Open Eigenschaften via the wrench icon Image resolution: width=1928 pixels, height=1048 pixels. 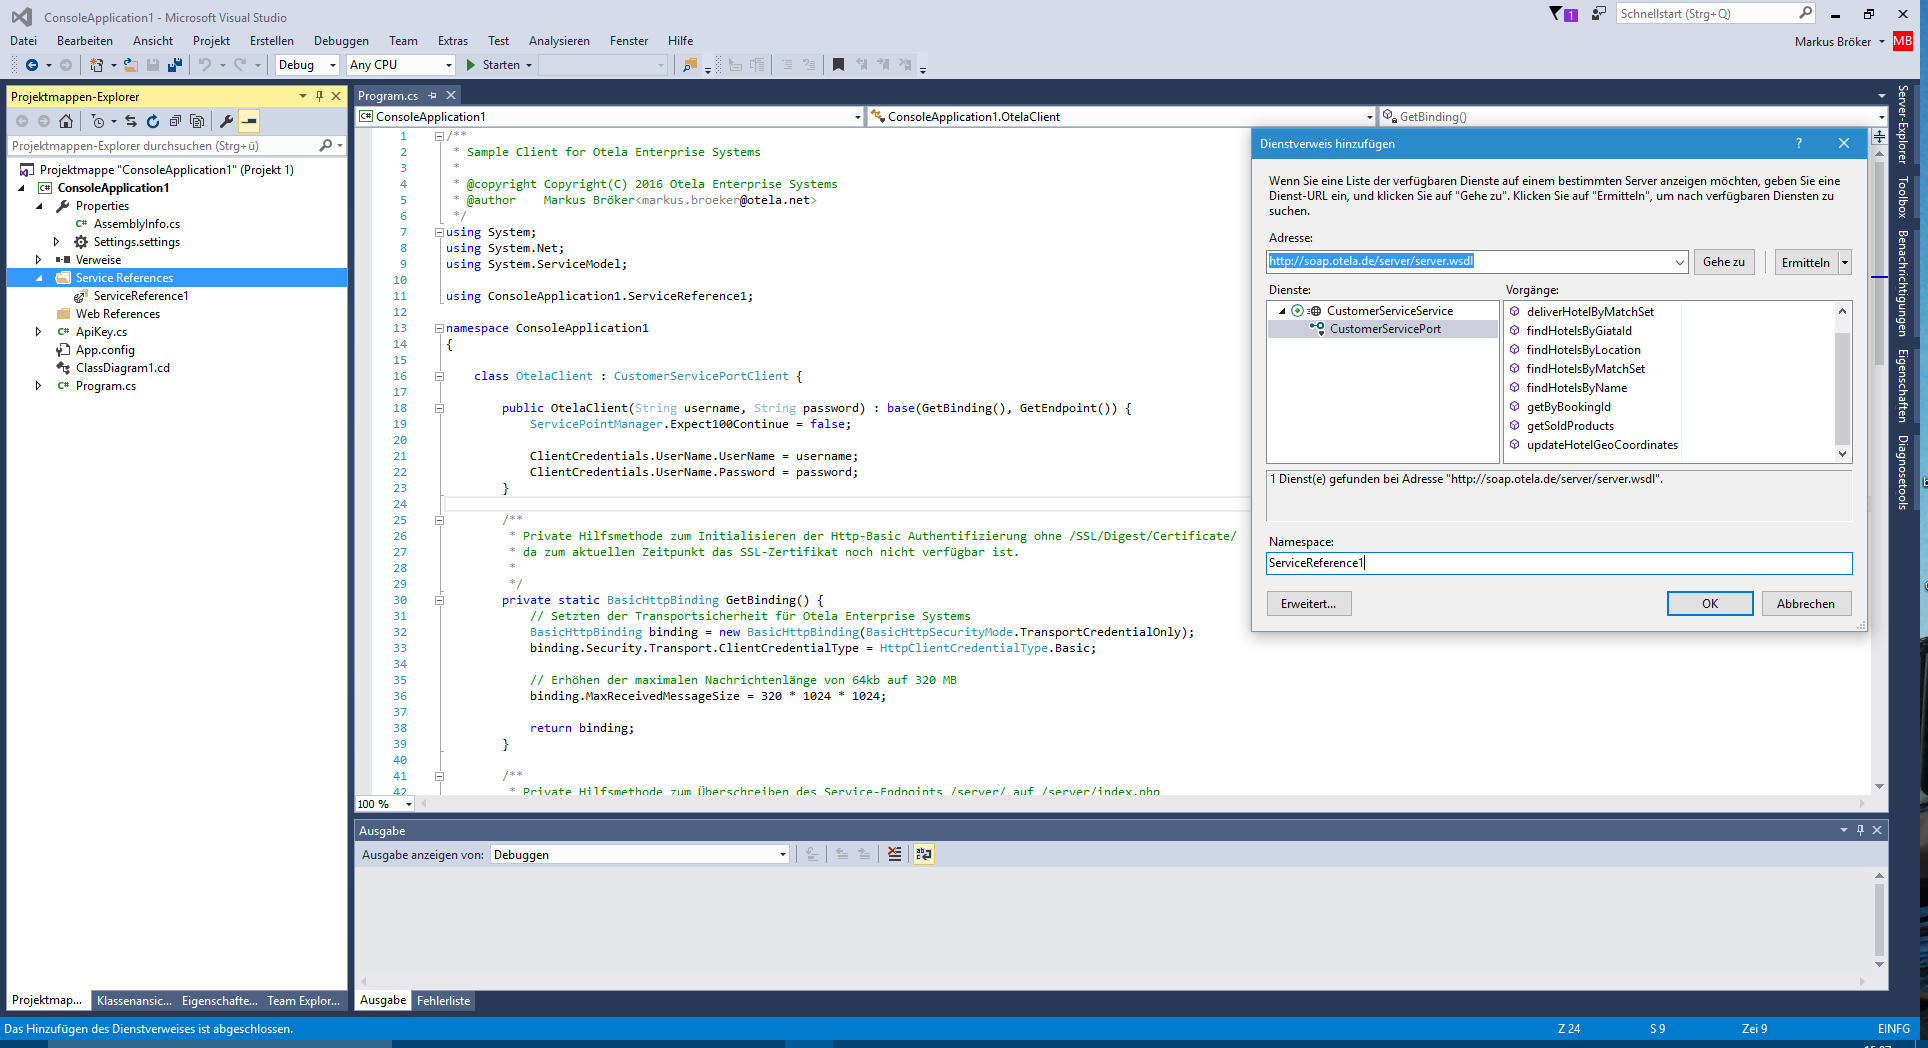click(228, 121)
